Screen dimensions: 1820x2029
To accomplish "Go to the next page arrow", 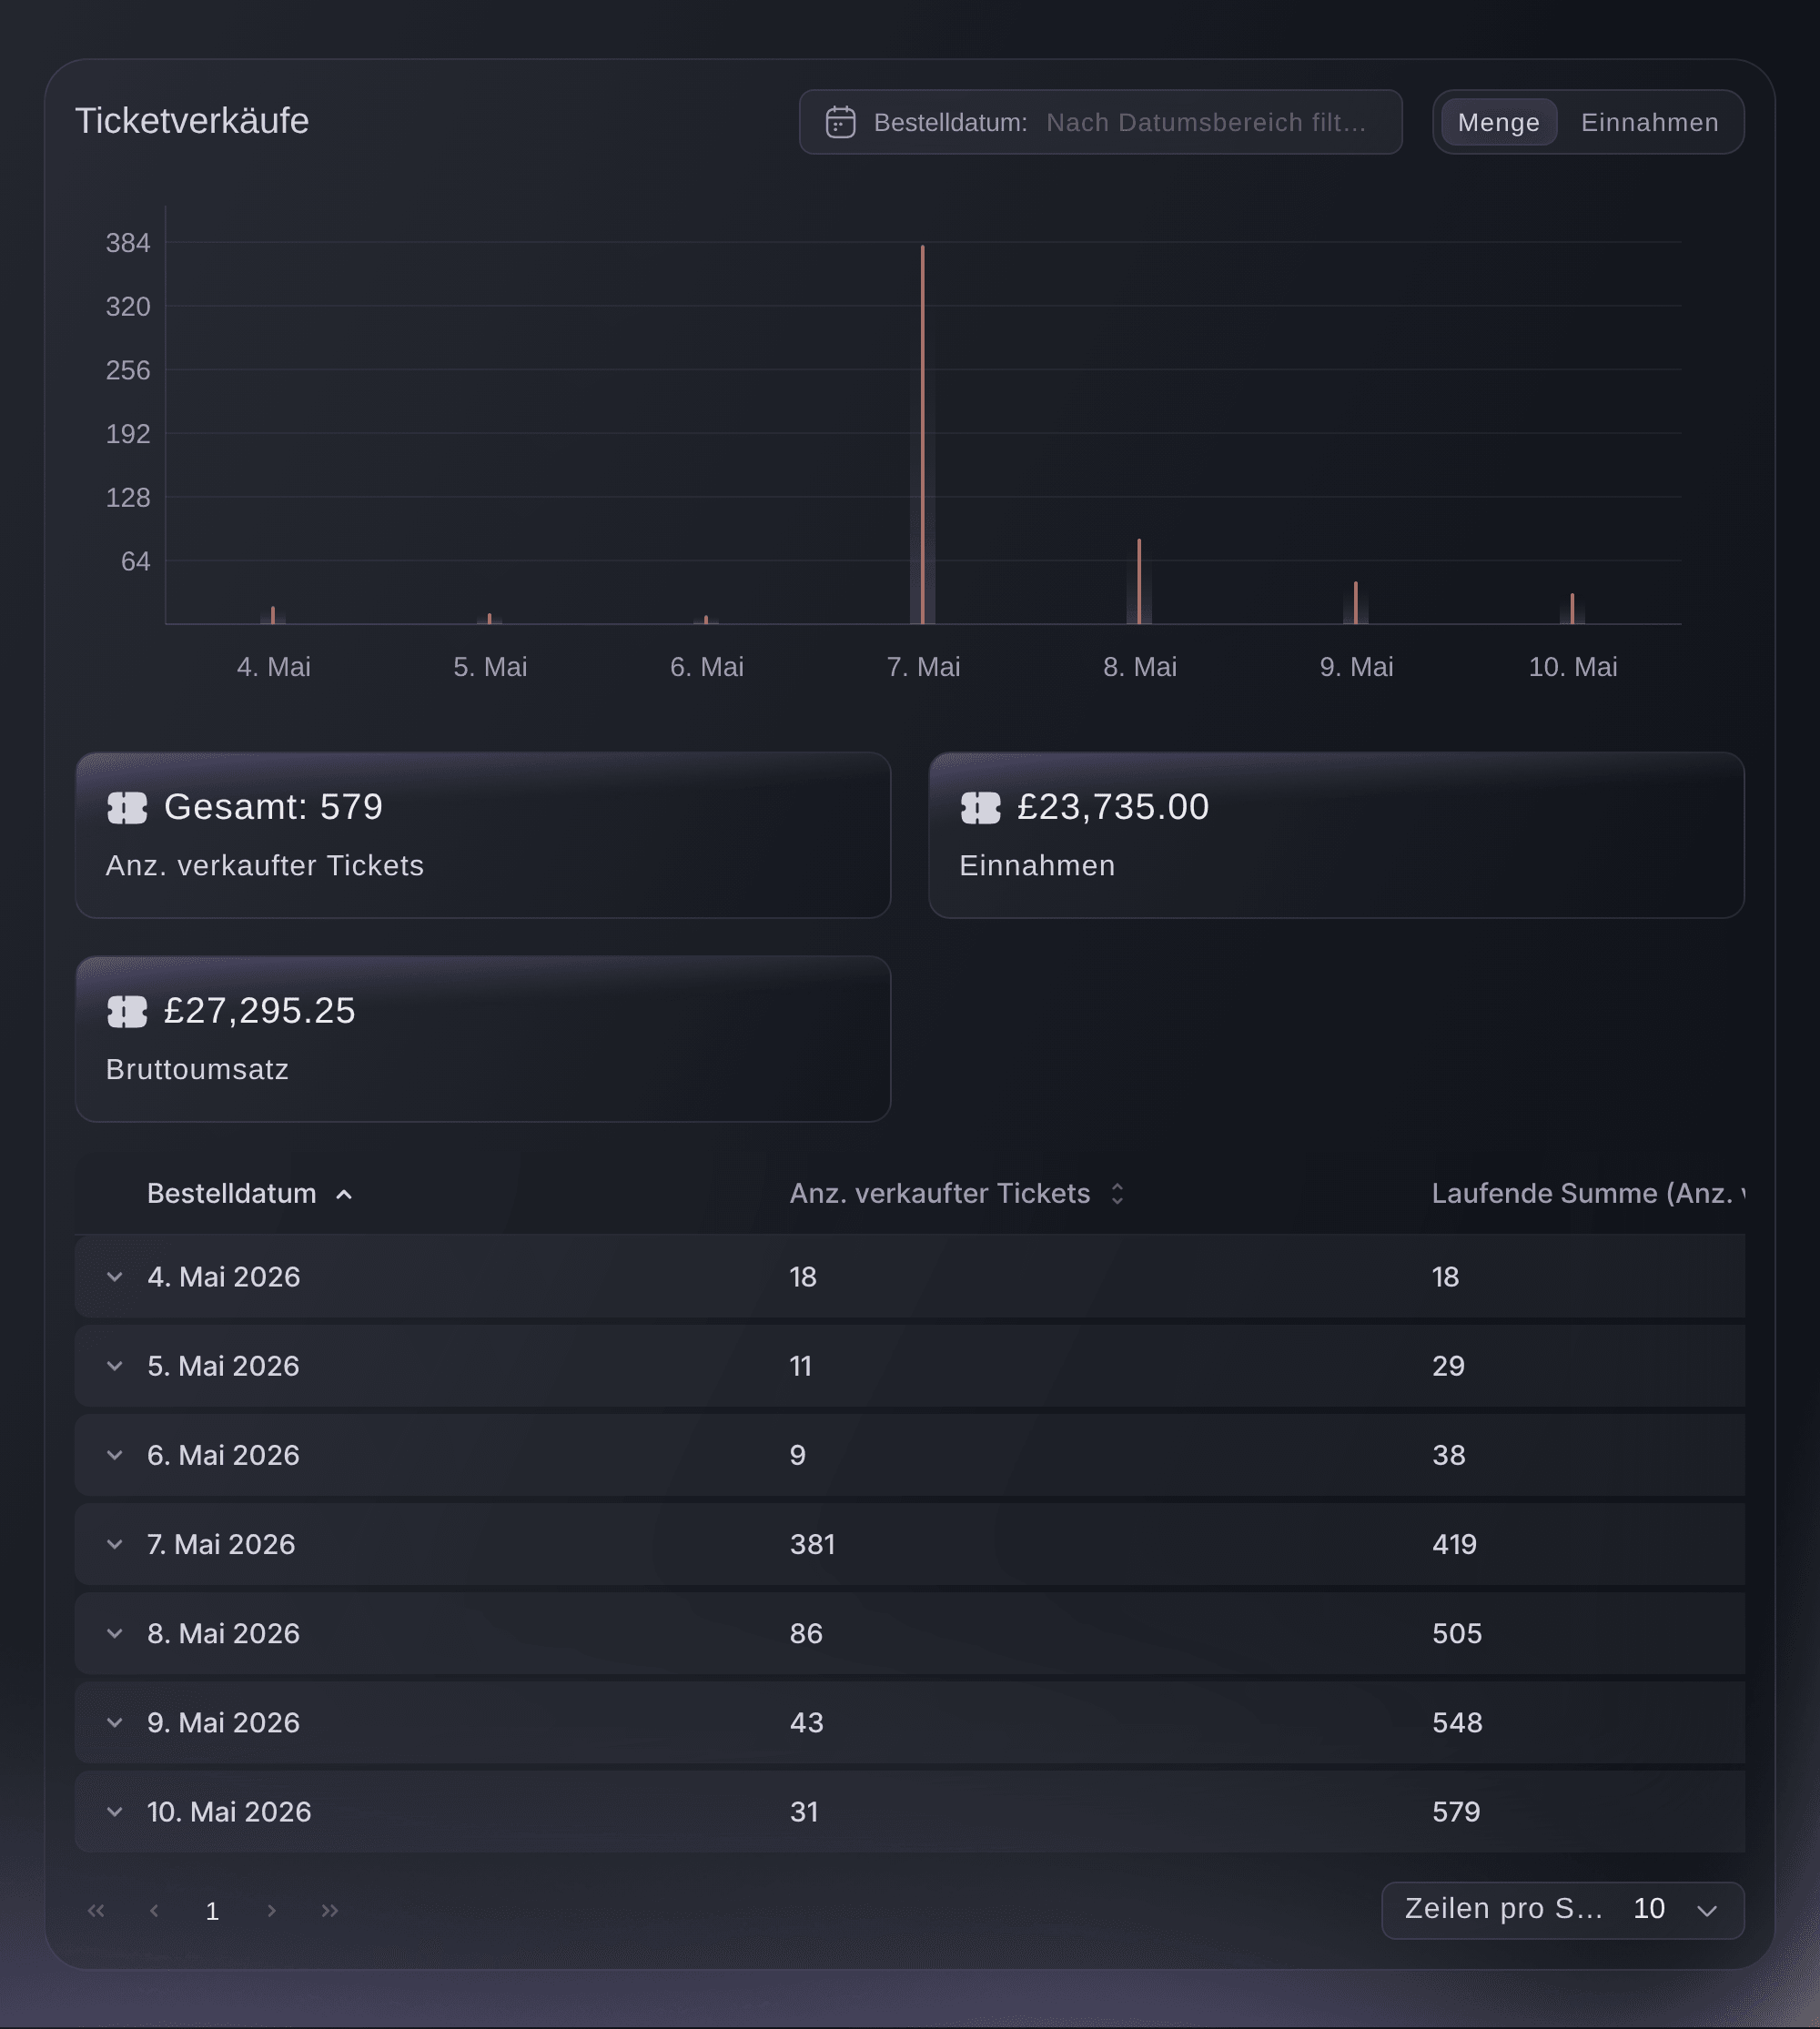I will pos(271,1910).
